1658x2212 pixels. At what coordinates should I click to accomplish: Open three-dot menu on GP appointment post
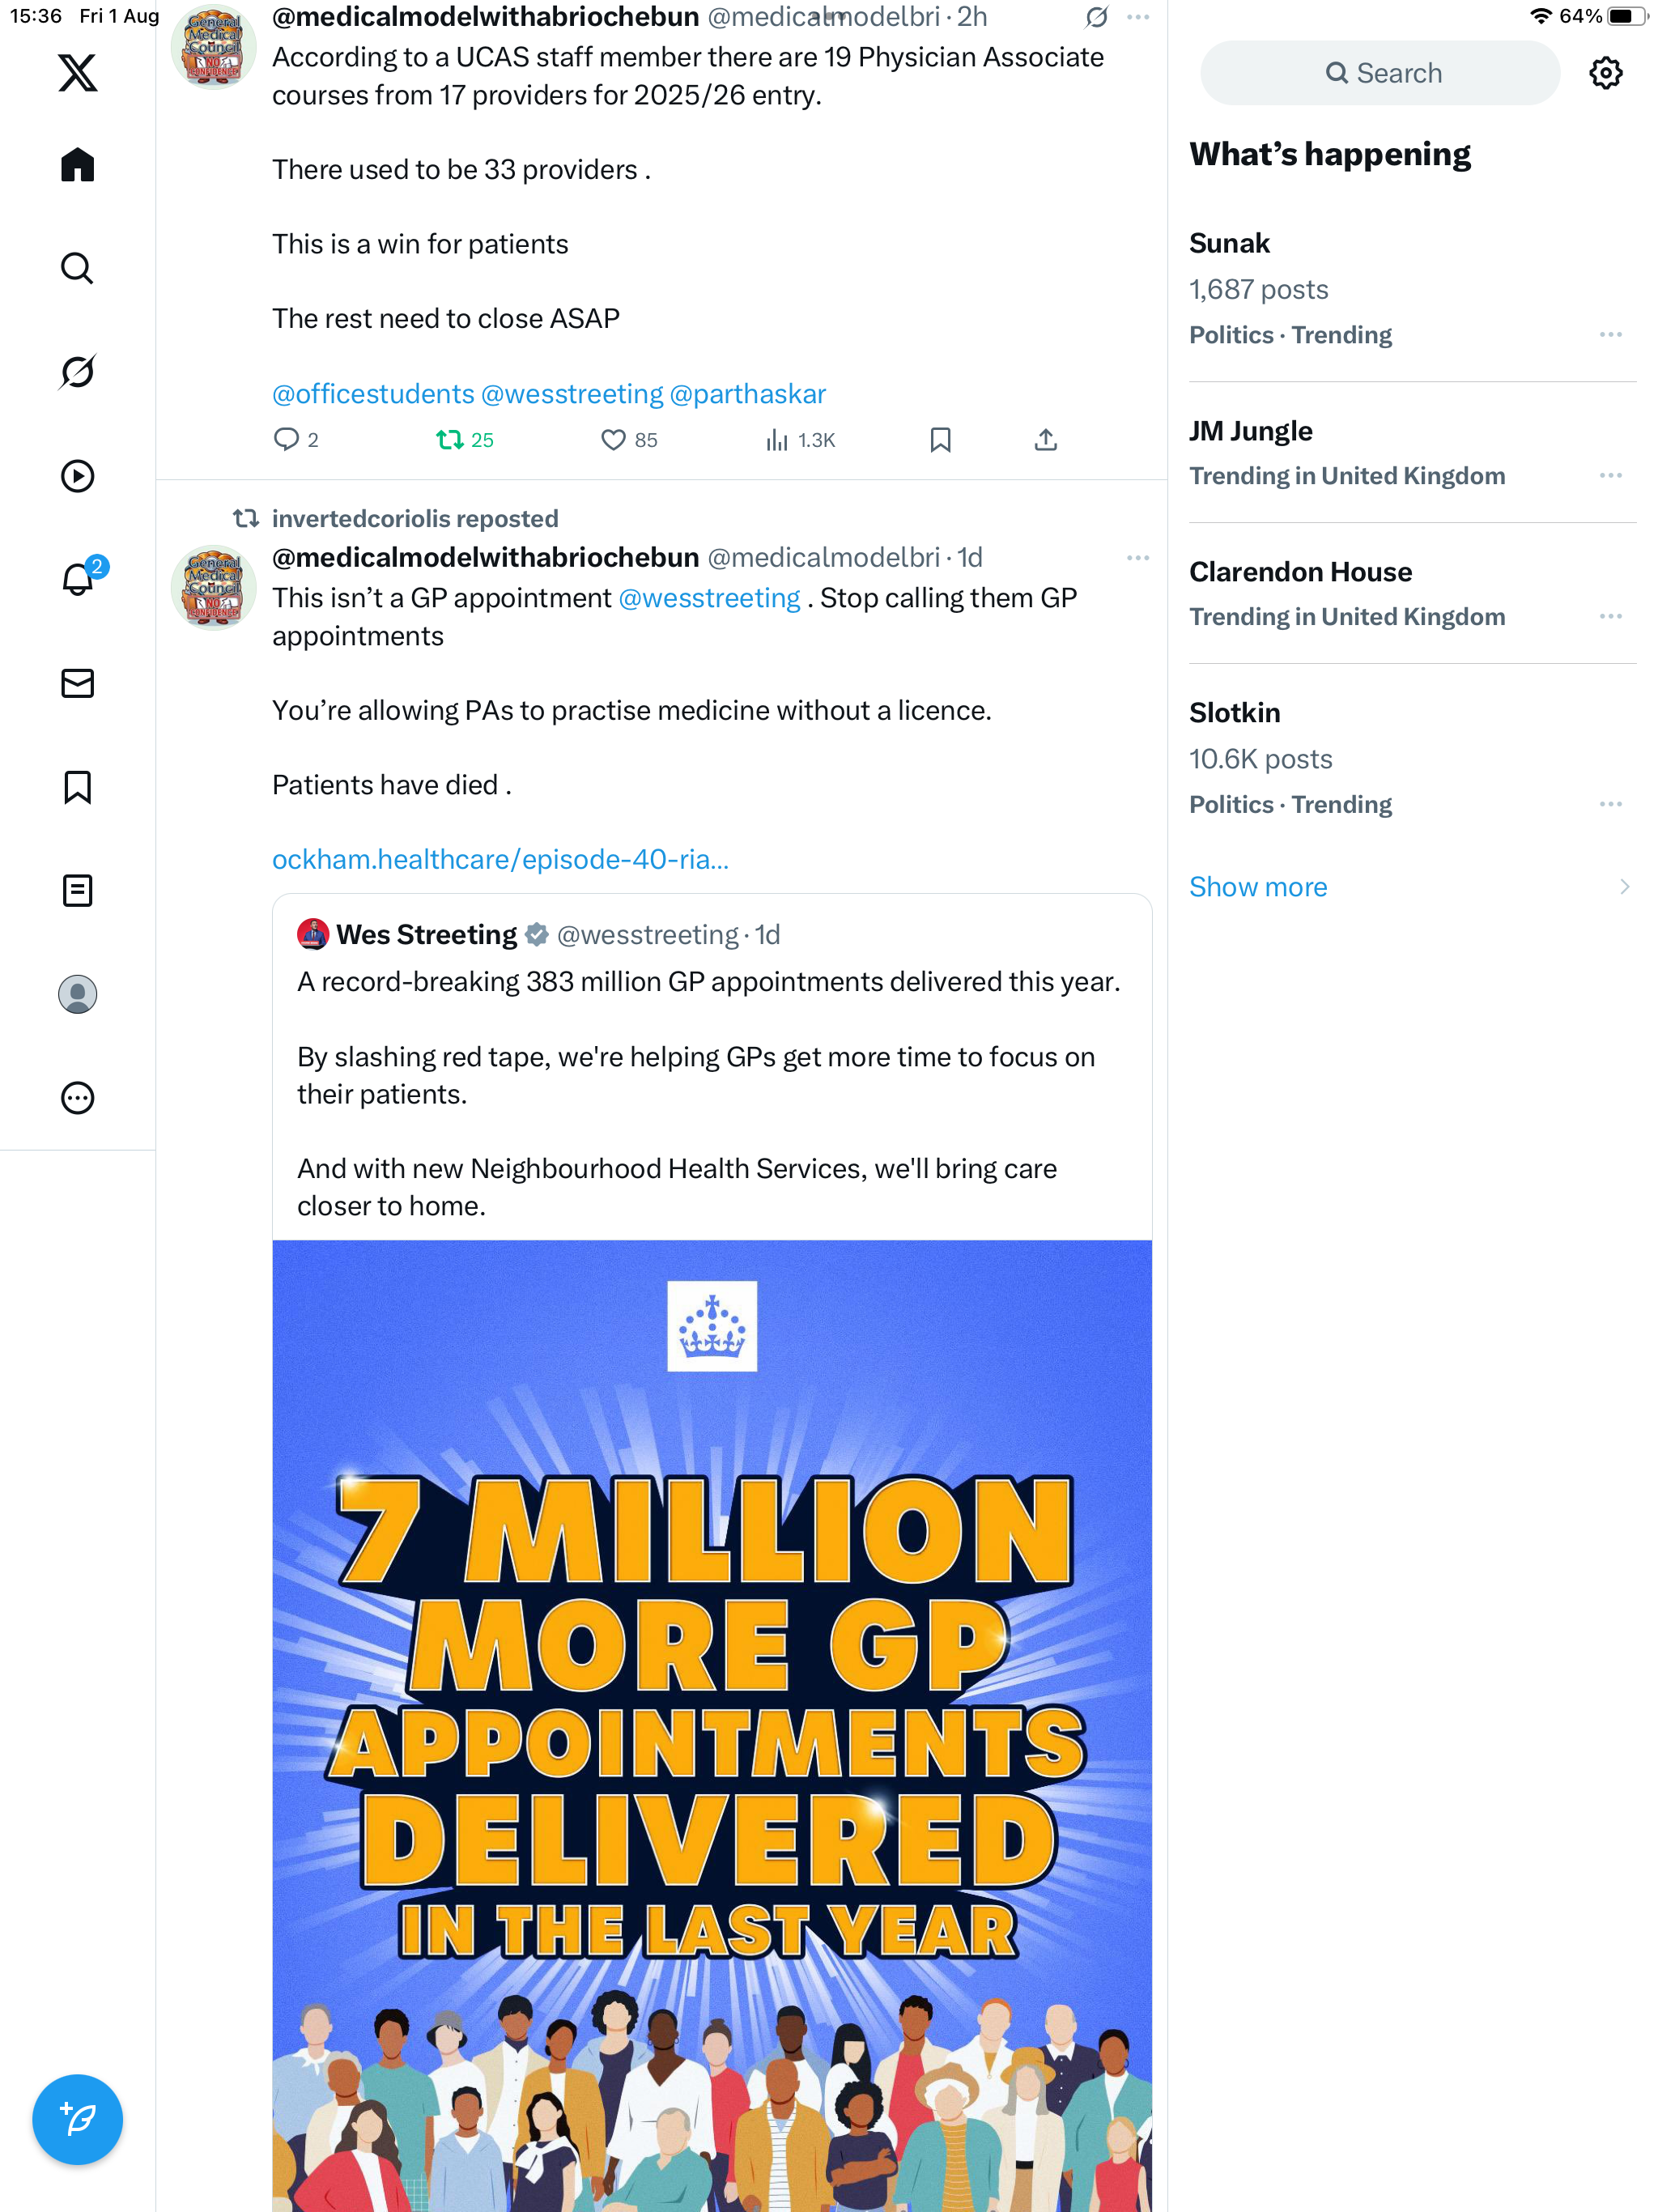(x=1137, y=558)
